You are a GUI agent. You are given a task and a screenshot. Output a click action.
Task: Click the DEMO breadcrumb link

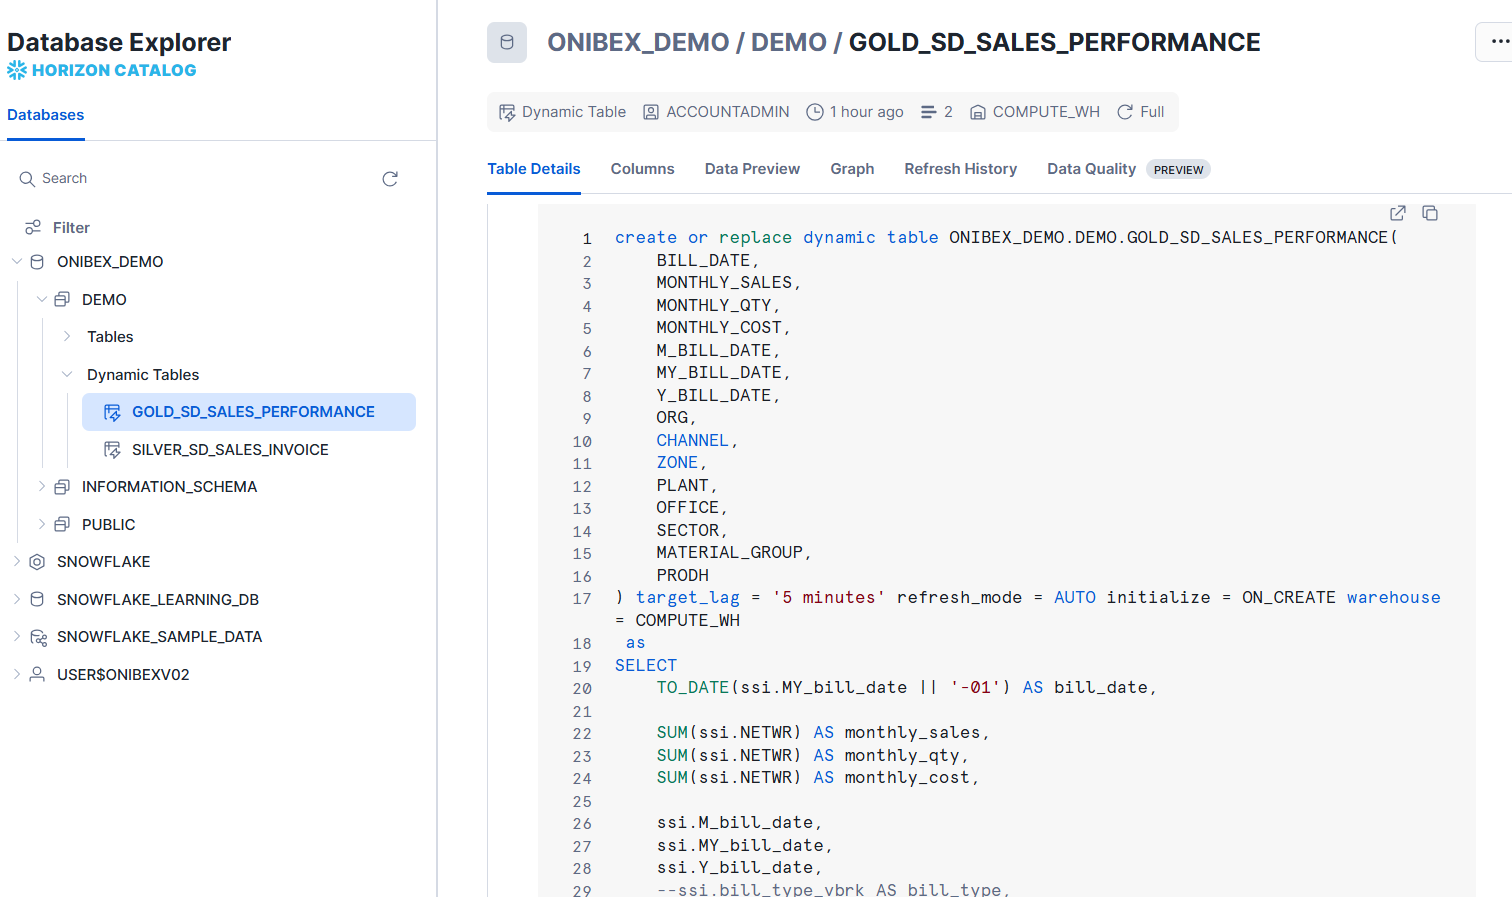tap(788, 43)
